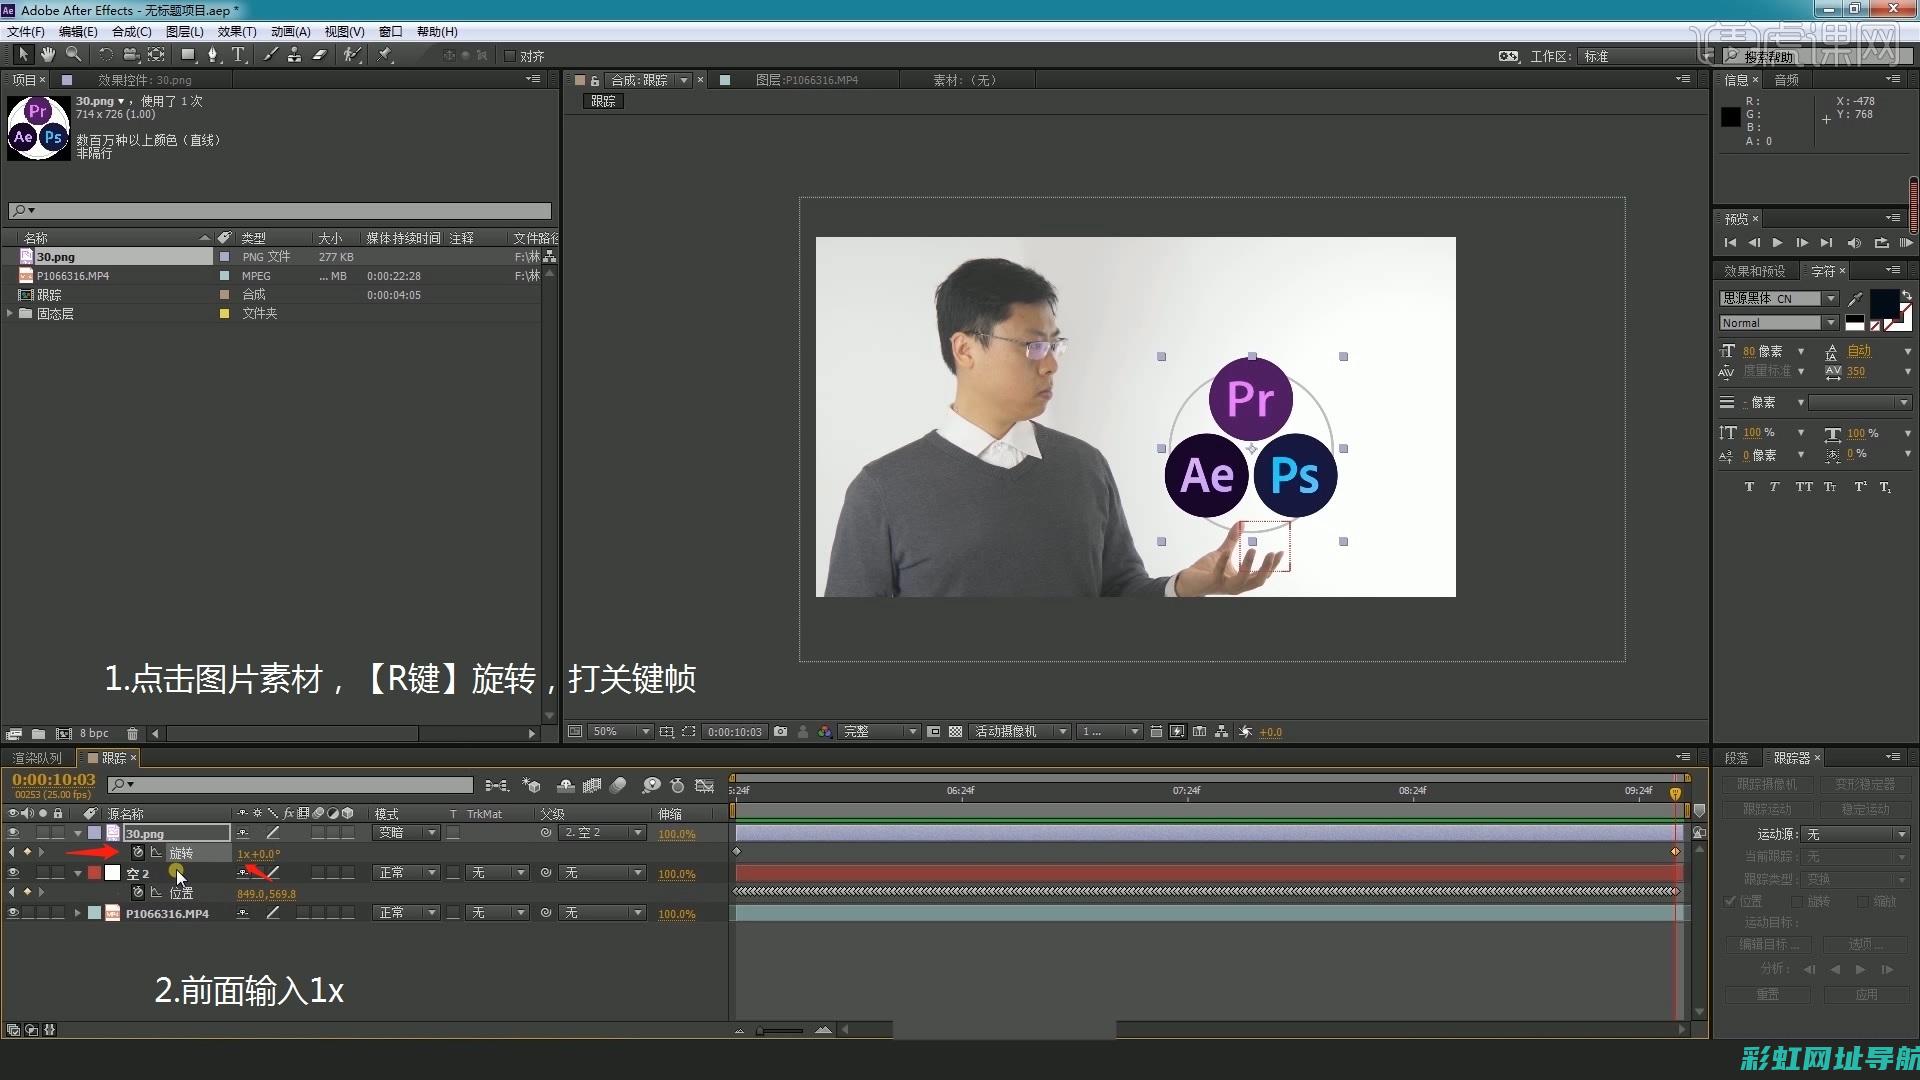This screenshot has width=1920, height=1080.
Task: Open the 动画(A) menu
Action: pyautogui.click(x=290, y=32)
